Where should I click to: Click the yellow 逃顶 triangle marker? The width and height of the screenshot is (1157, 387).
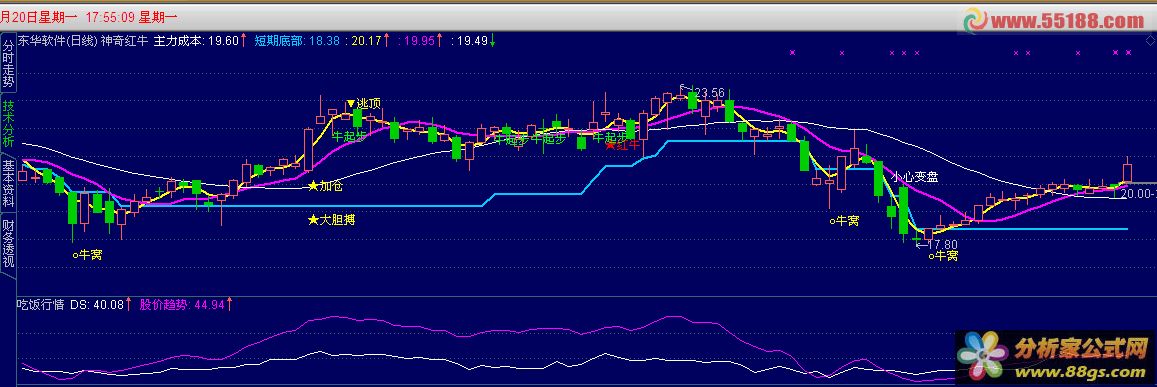(364, 104)
